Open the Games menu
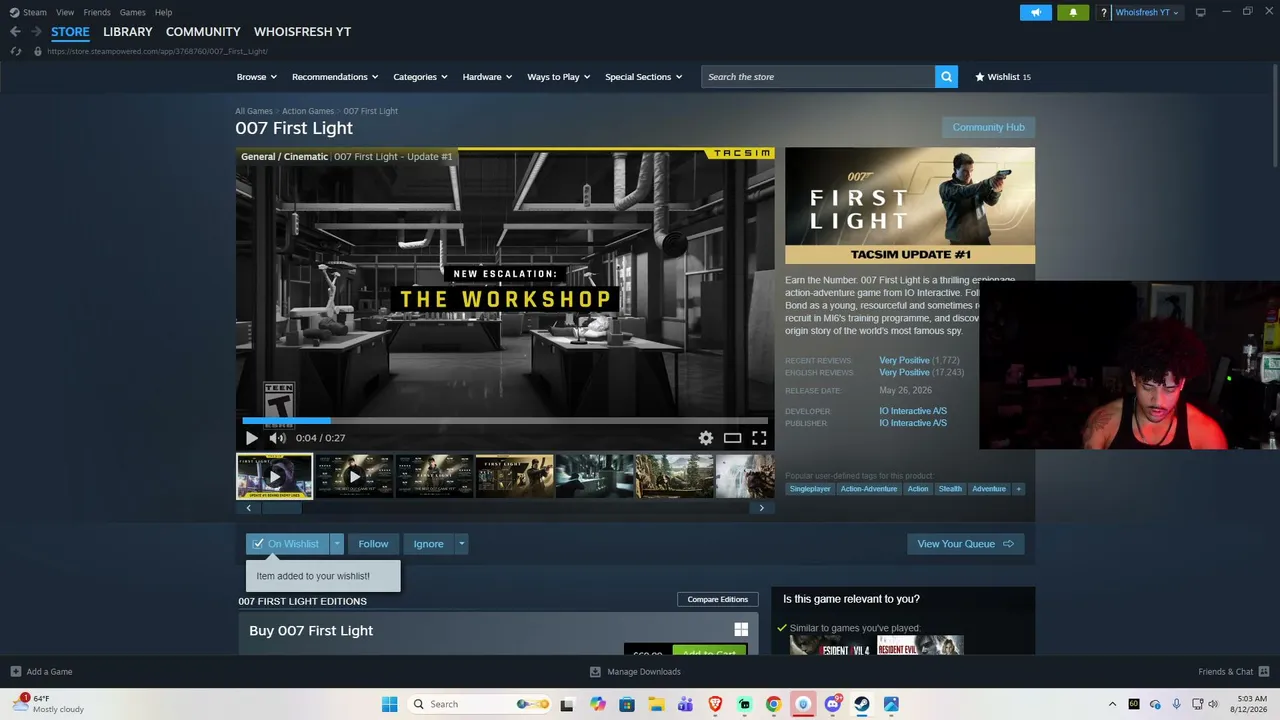Viewport: 1280px width, 720px height. [x=133, y=12]
